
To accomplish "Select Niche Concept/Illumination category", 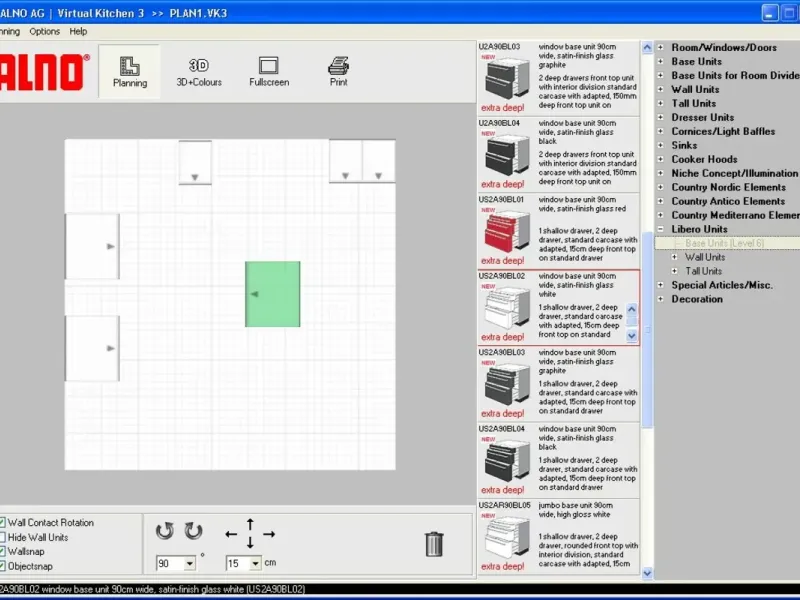I will click(x=734, y=173).
